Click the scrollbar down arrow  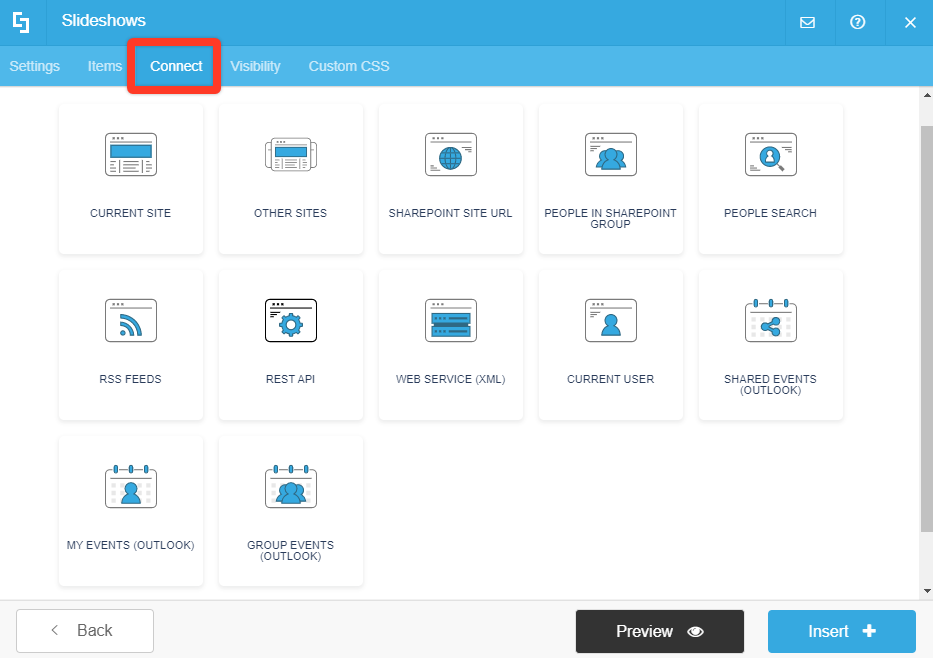coord(927,591)
